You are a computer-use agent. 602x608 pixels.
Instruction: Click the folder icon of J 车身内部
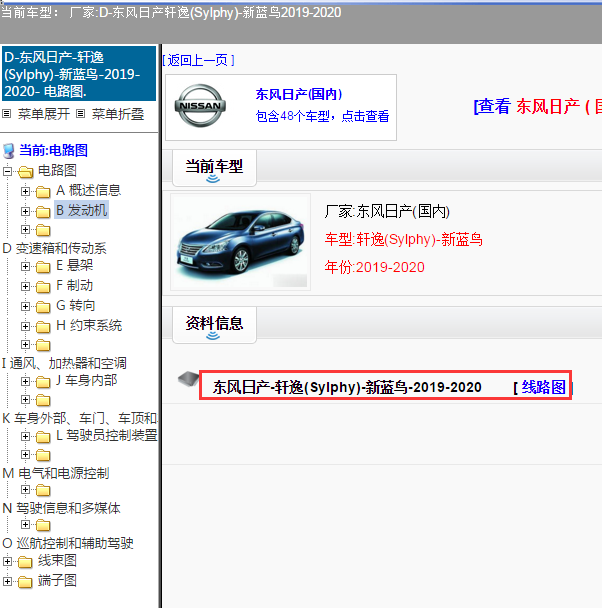coord(43,382)
